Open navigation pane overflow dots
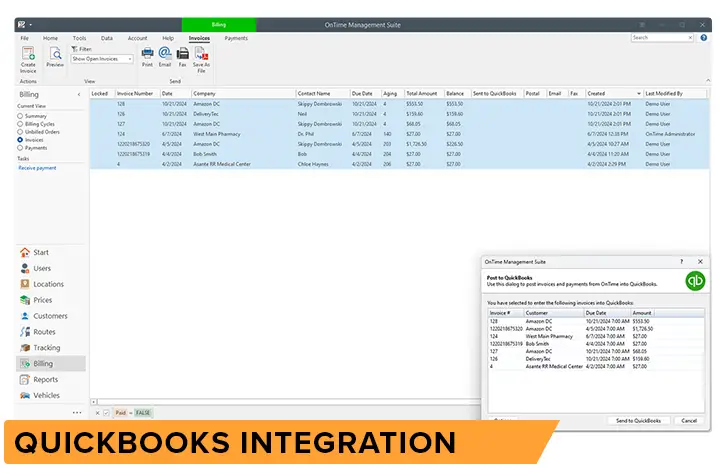This screenshot has width=720, height=468. [77, 412]
